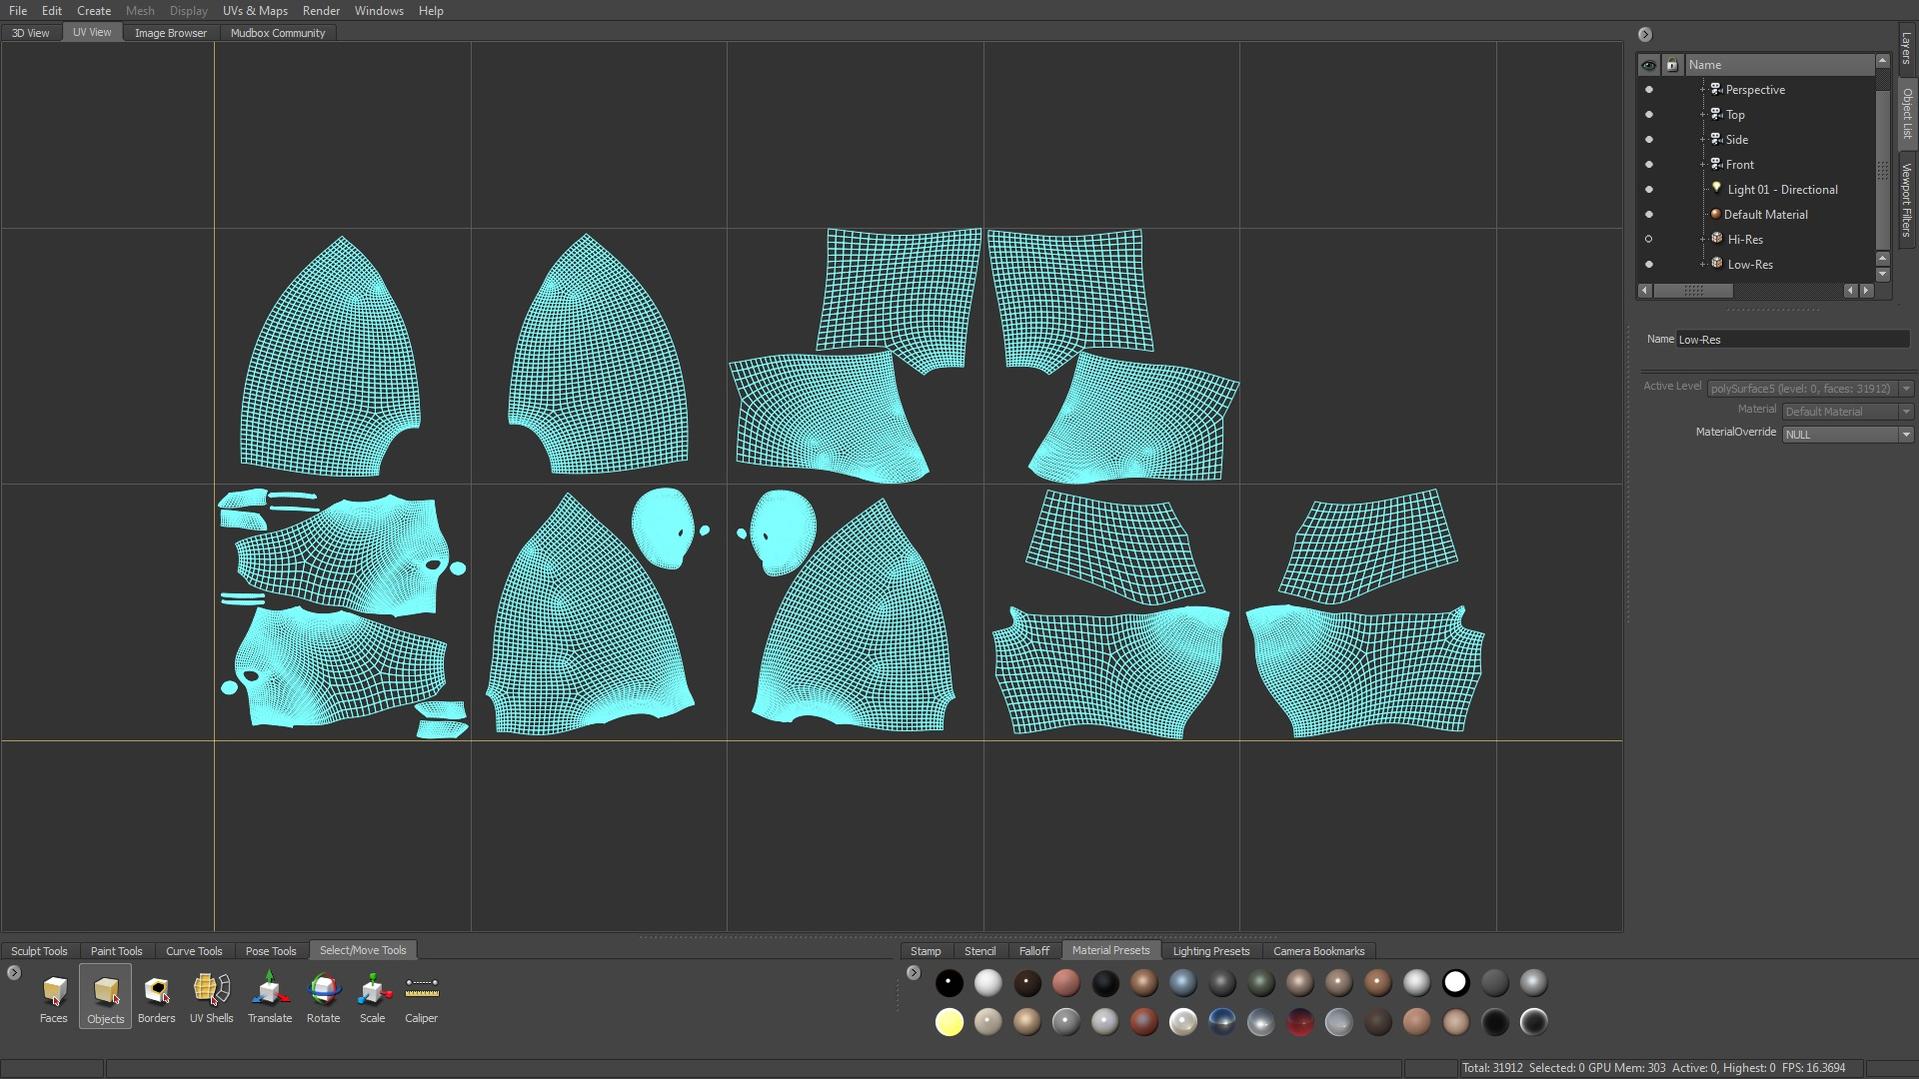This screenshot has height=1079, width=1919.
Task: Toggle visibility of Top camera
Action: click(x=1648, y=115)
